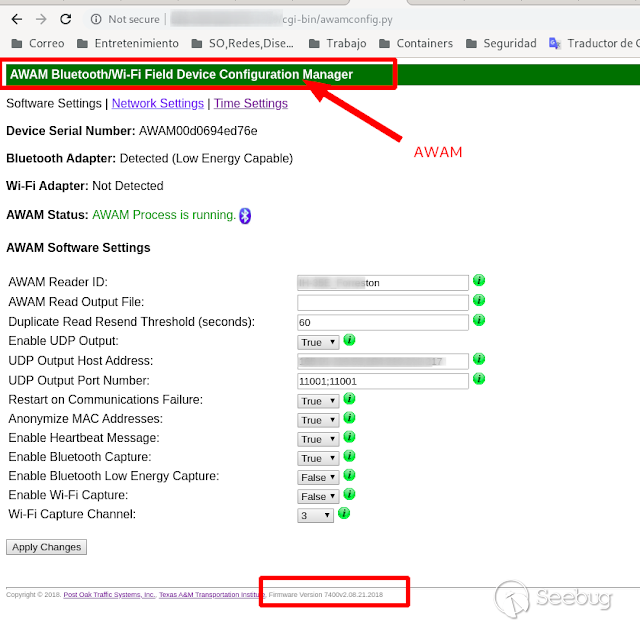640x626 pixels.
Task: Click the 'AWAM Process is running.' status text
Action: pos(164,215)
